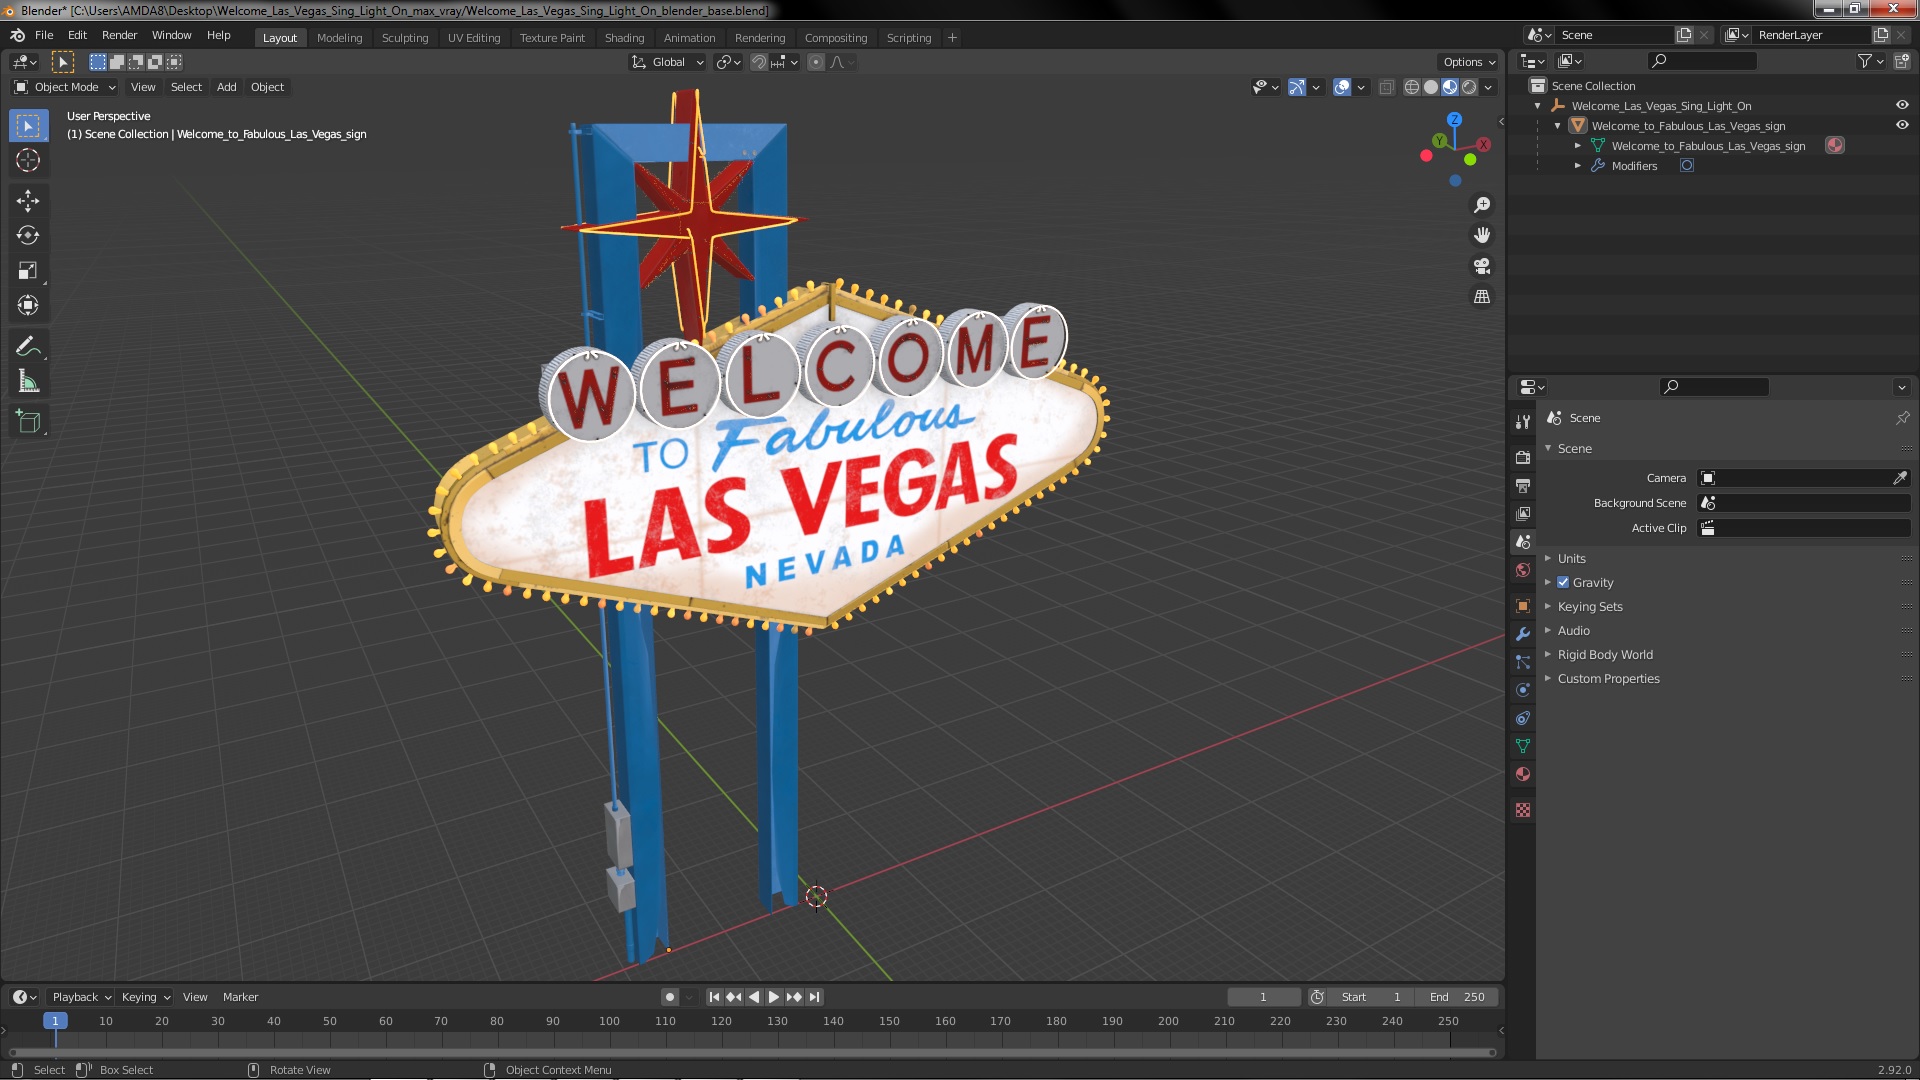
Task: Switch to material preview shading
Action: pos(1450,87)
